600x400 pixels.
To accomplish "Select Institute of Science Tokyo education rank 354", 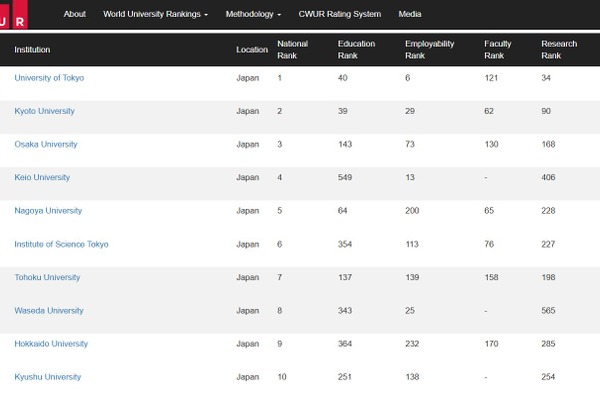I will point(345,244).
